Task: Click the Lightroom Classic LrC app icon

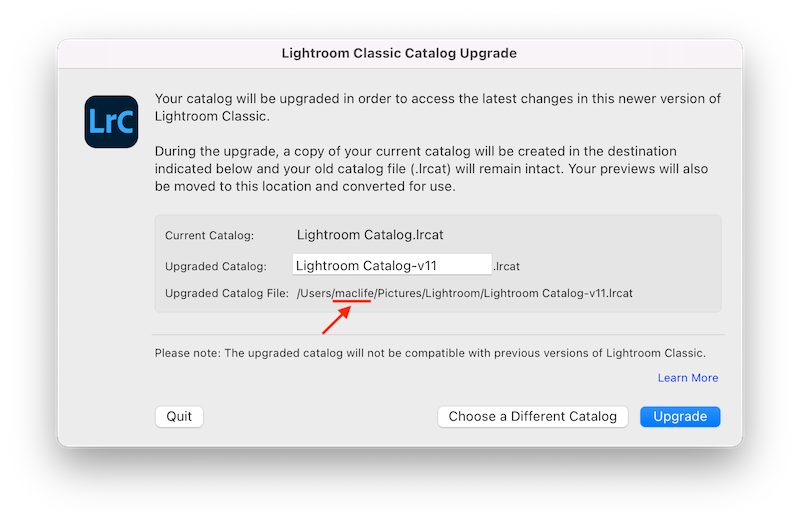Action: (112, 121)
